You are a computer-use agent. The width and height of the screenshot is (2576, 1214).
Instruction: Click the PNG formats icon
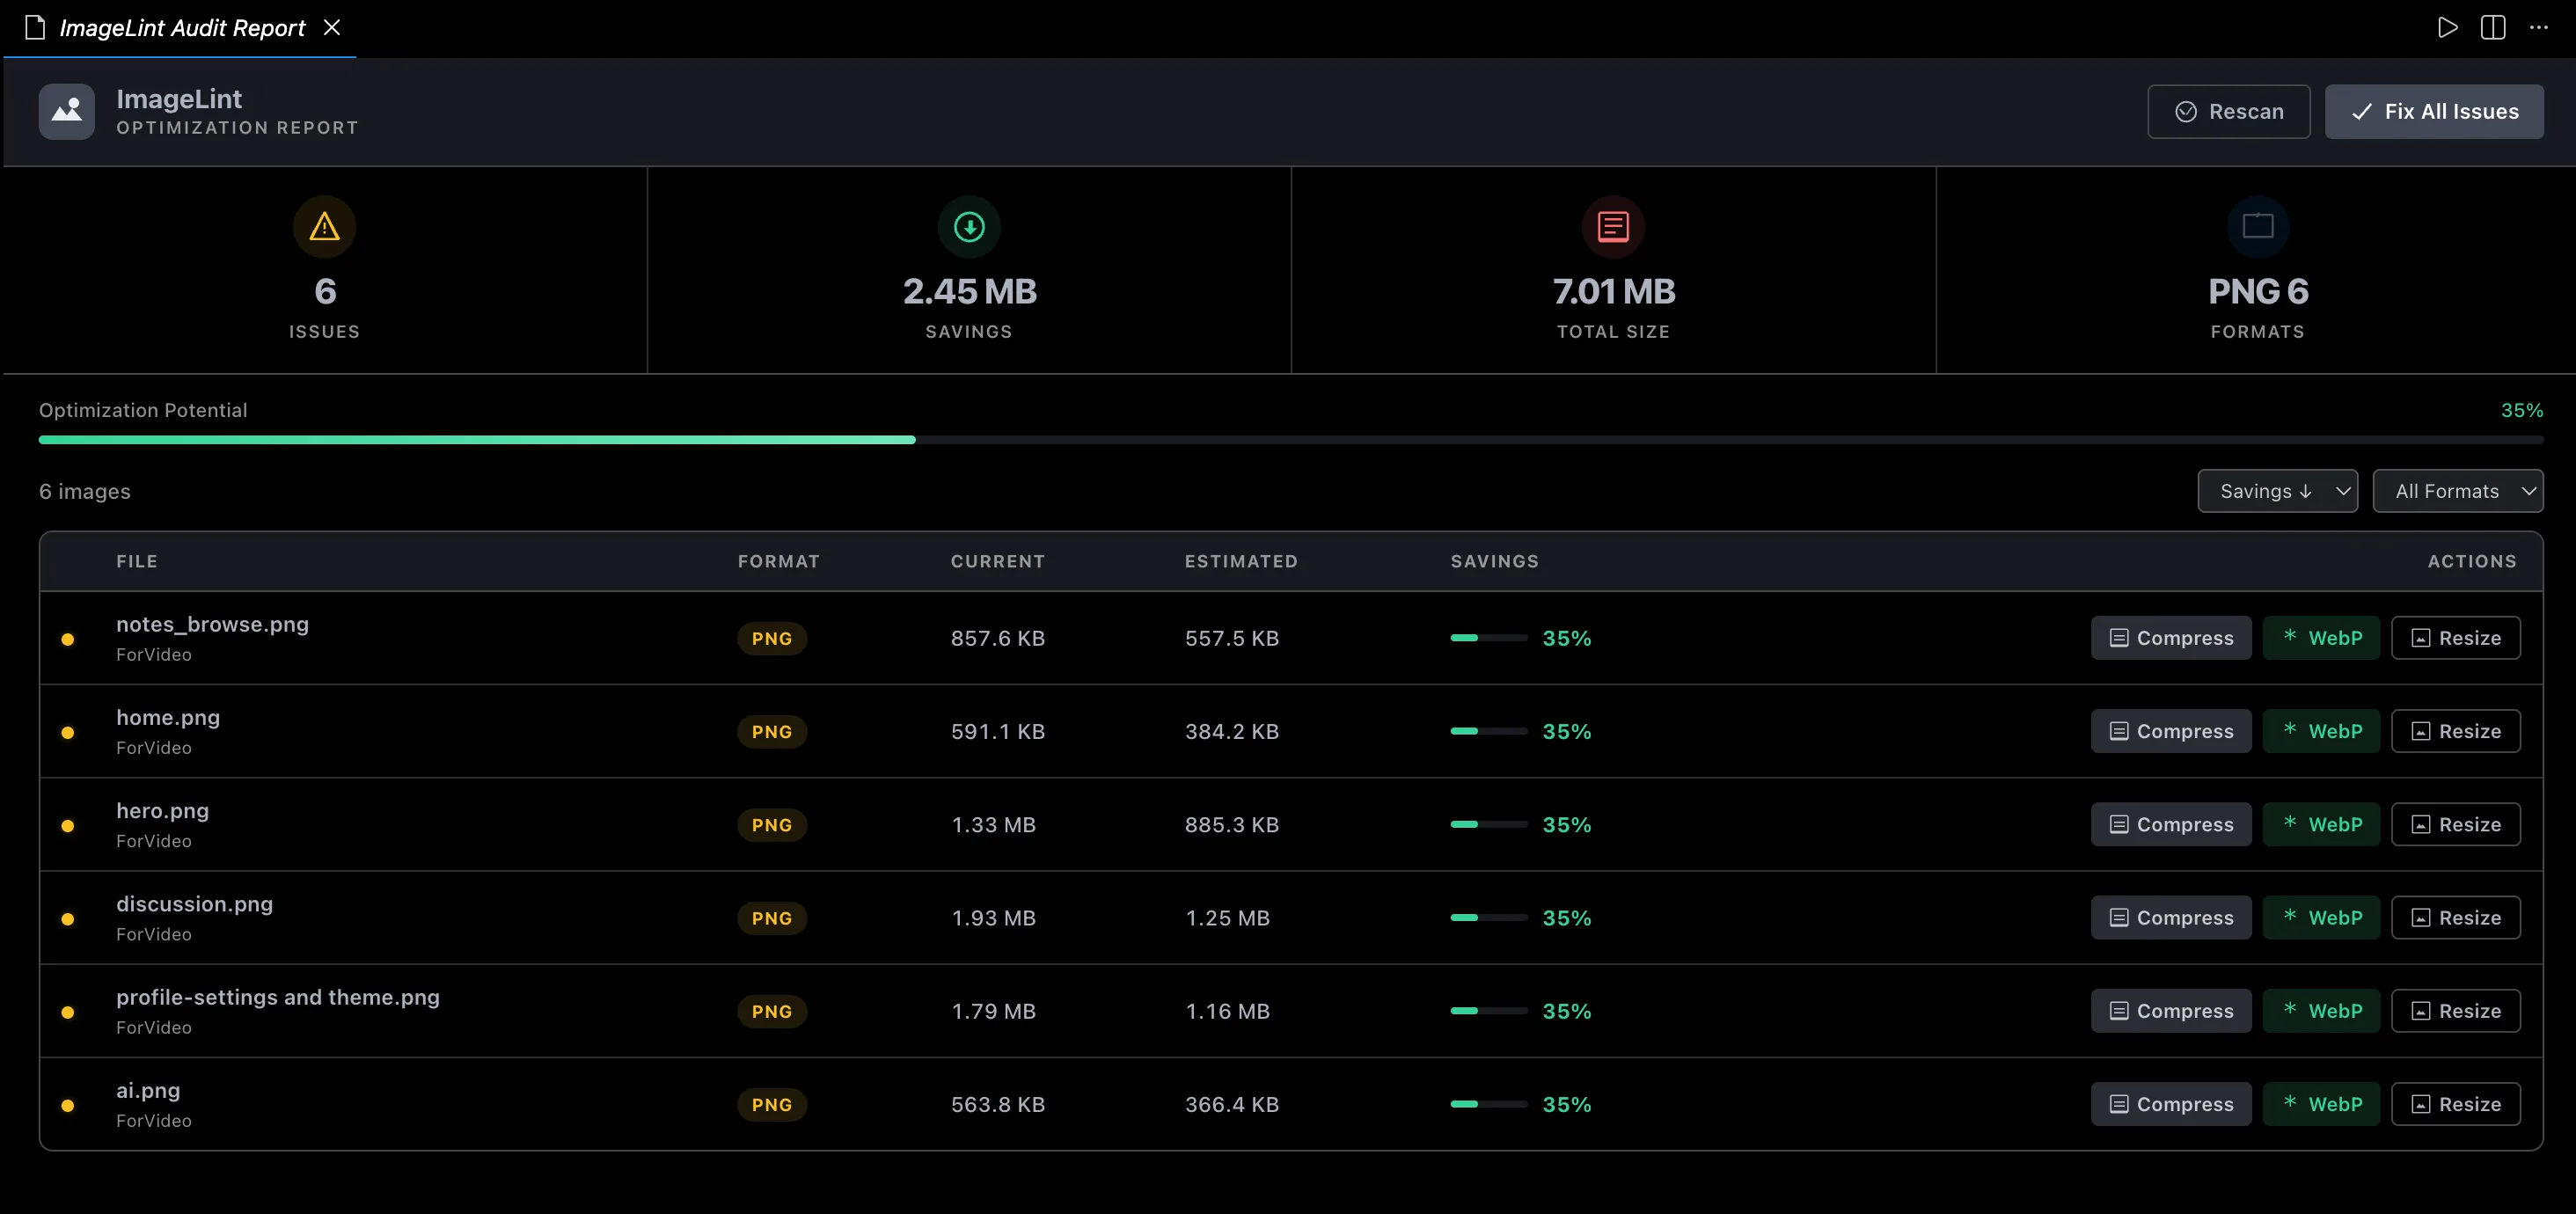coord(2257,227)
